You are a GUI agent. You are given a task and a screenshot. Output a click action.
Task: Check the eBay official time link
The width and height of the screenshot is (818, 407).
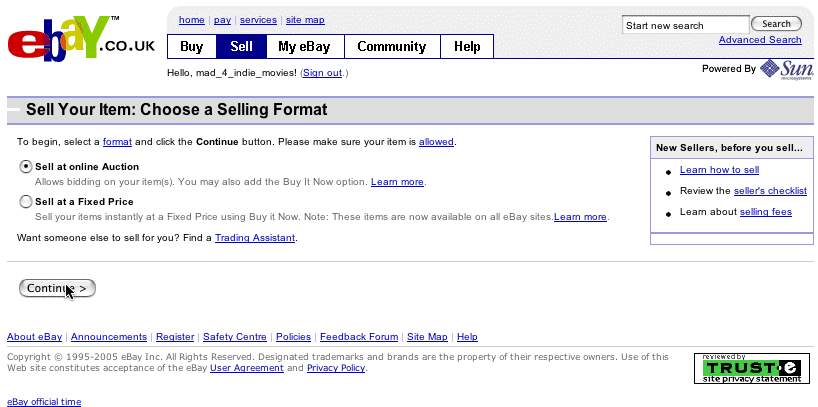(44, 402)
